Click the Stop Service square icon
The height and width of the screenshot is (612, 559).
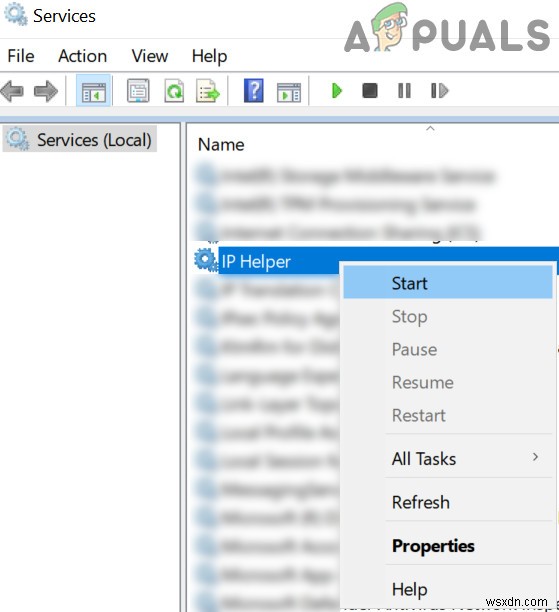pos(370,91)
